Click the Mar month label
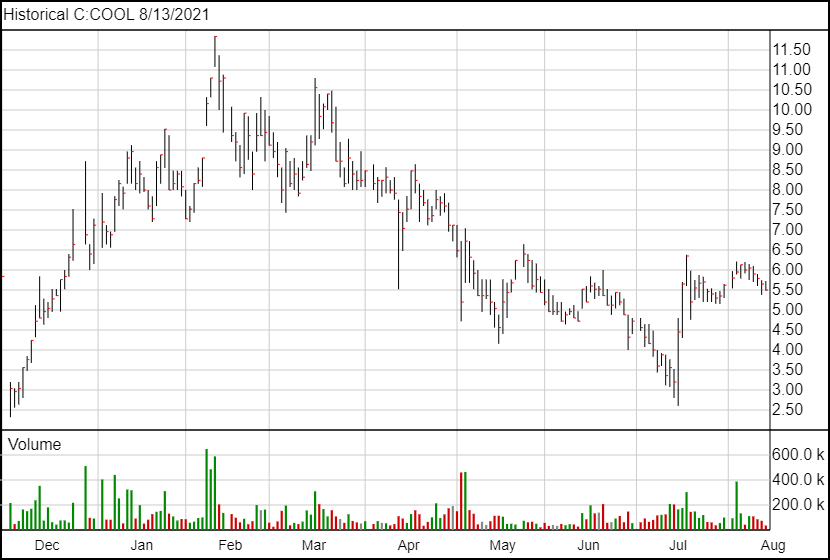The image size is (830, 560). click(x=314, y=545)
